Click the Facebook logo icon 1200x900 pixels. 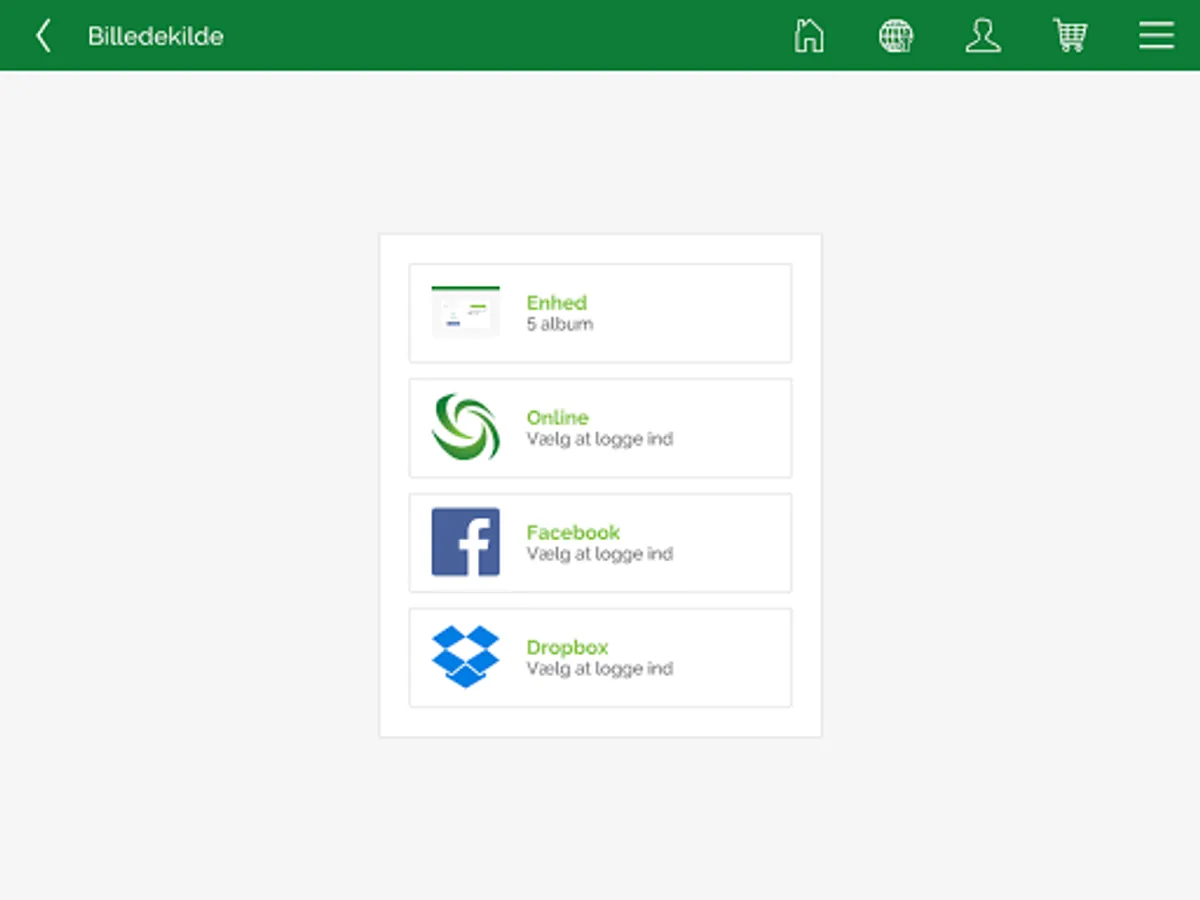pos(466,542)
